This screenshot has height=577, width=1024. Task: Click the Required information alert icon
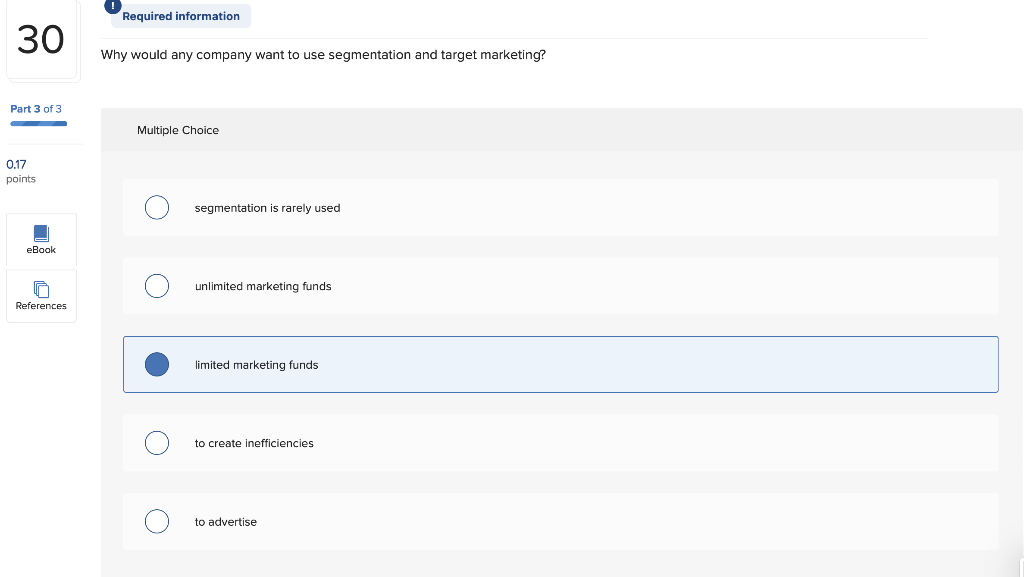(114, 5)
